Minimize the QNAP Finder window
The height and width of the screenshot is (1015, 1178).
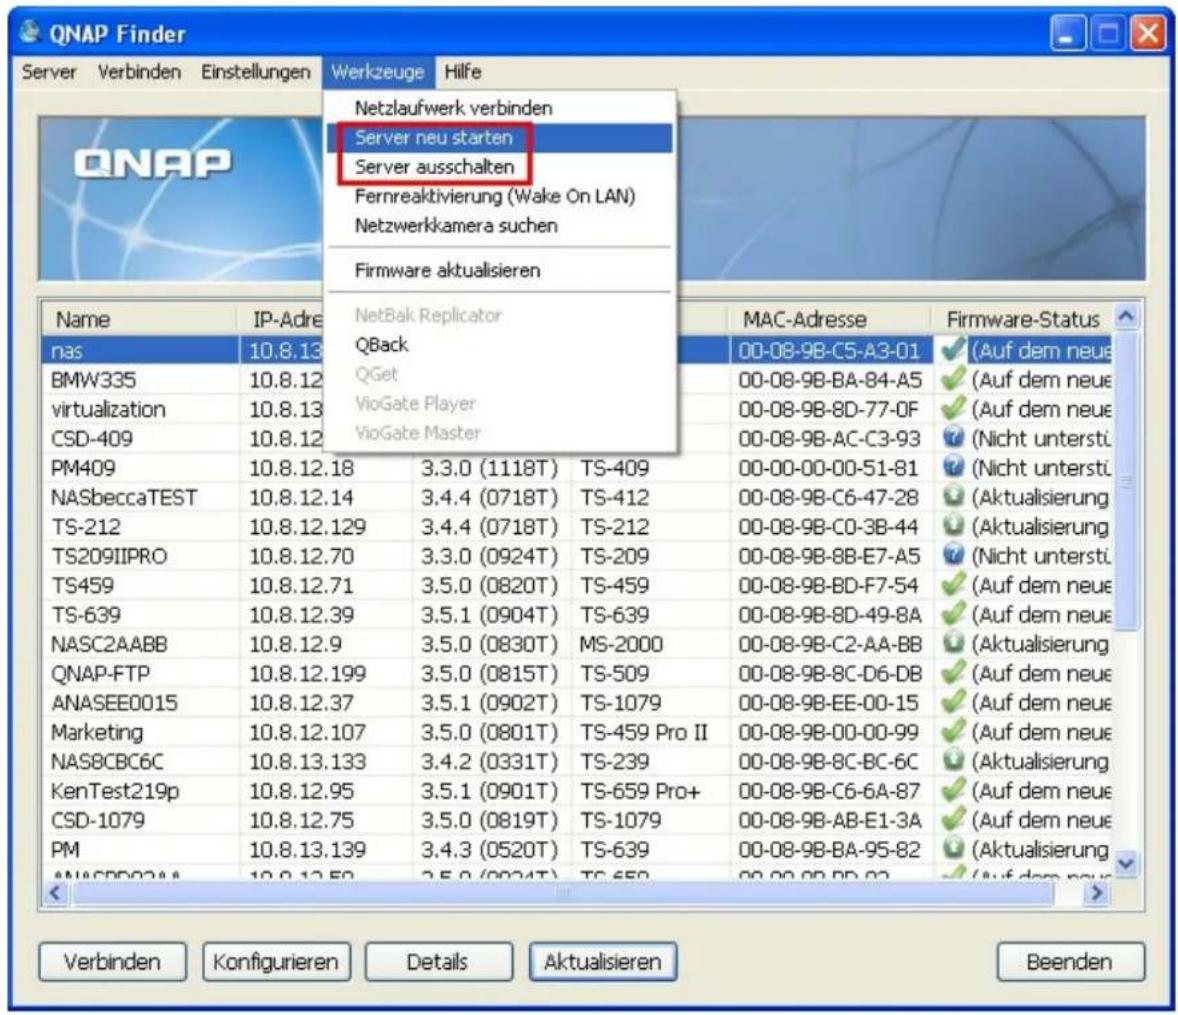click(x=1068, y=34)
